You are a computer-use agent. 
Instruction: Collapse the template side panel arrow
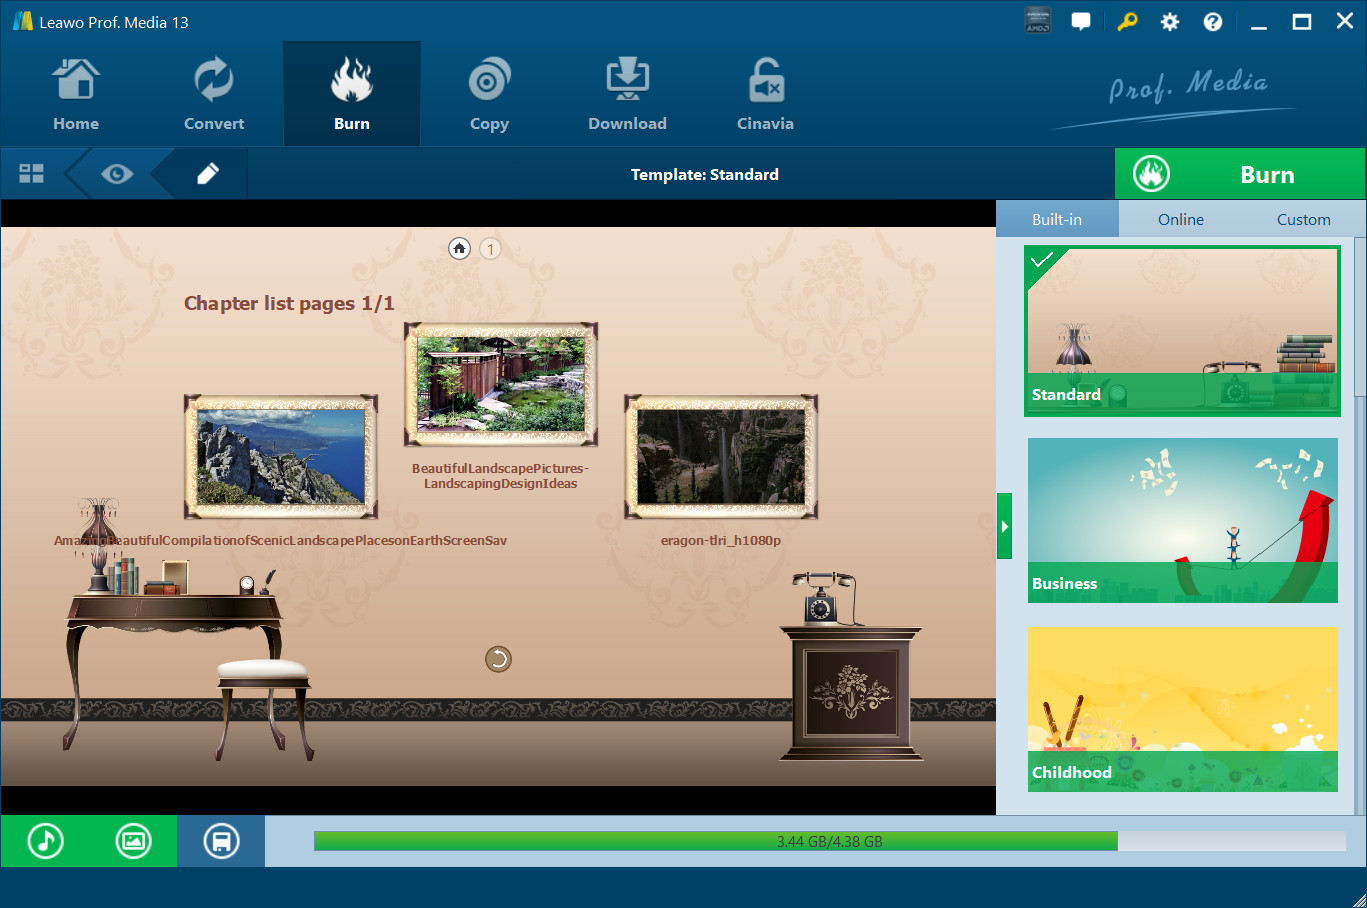1004,526
